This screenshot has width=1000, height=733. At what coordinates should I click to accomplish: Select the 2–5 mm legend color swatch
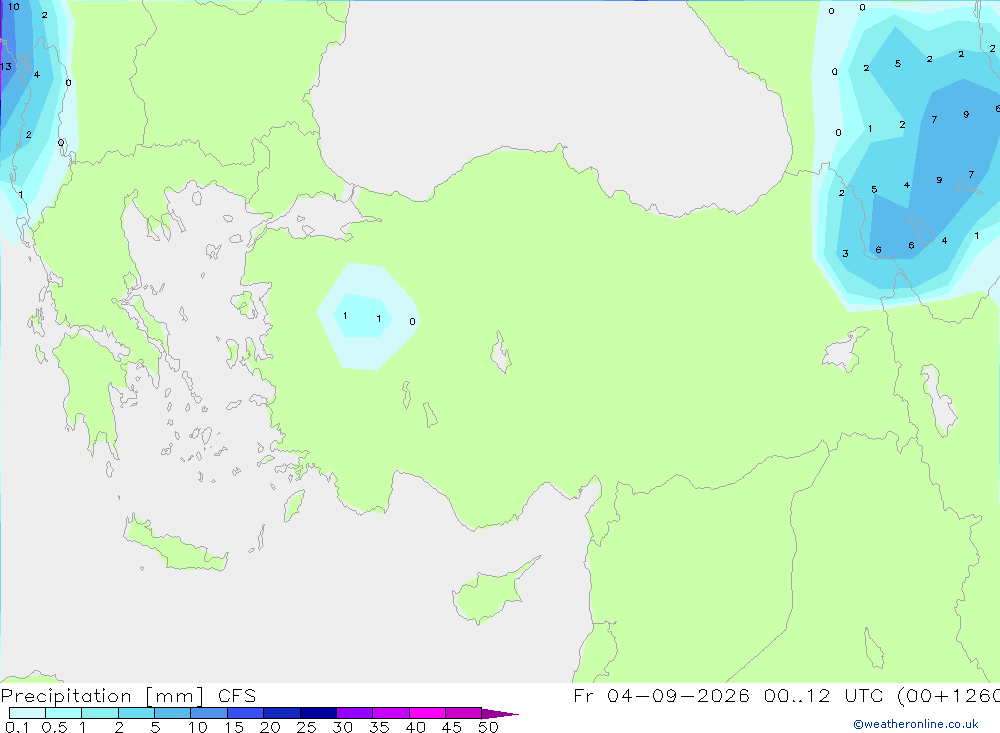pyautogui.click(x=136, y=713)
